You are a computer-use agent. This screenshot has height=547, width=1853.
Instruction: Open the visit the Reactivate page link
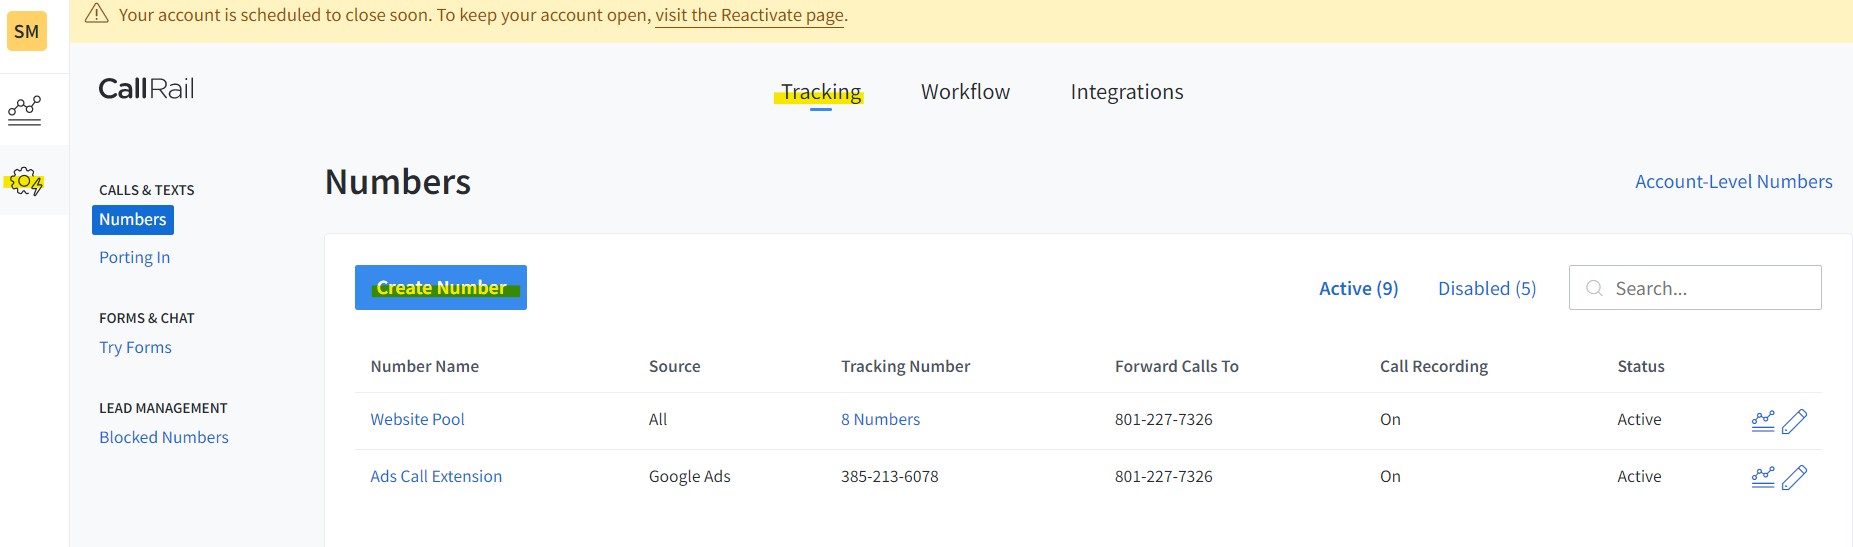point(750,15)
